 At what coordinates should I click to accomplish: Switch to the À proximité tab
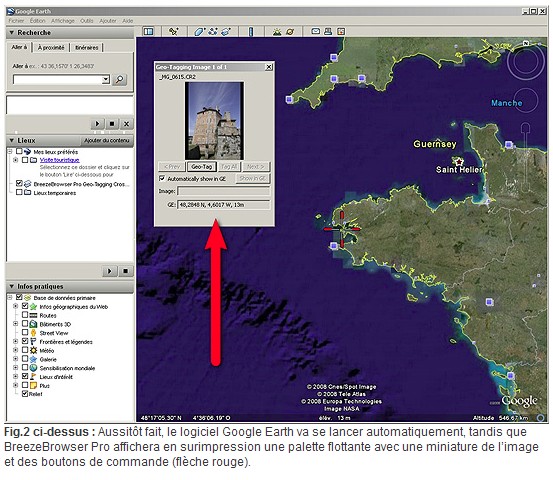pyautogui.click(x=51, y=47)
